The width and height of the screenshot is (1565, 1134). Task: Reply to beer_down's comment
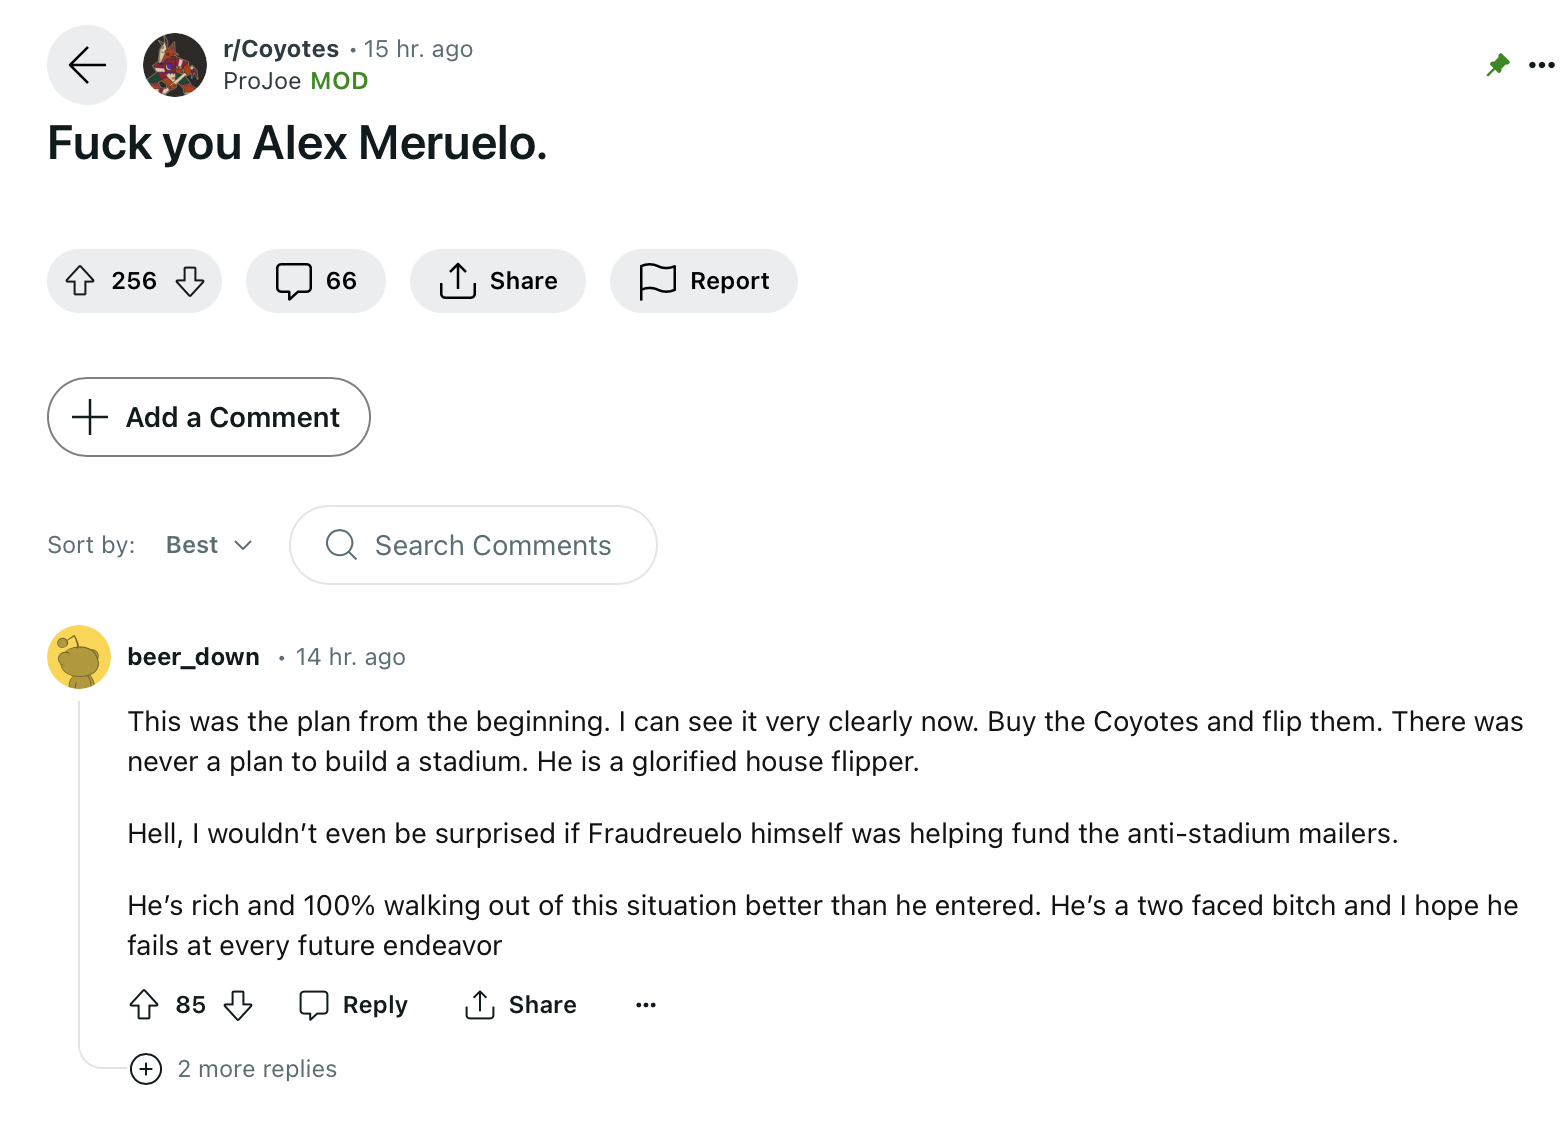pyautogui.click(x=354, y=1004)
